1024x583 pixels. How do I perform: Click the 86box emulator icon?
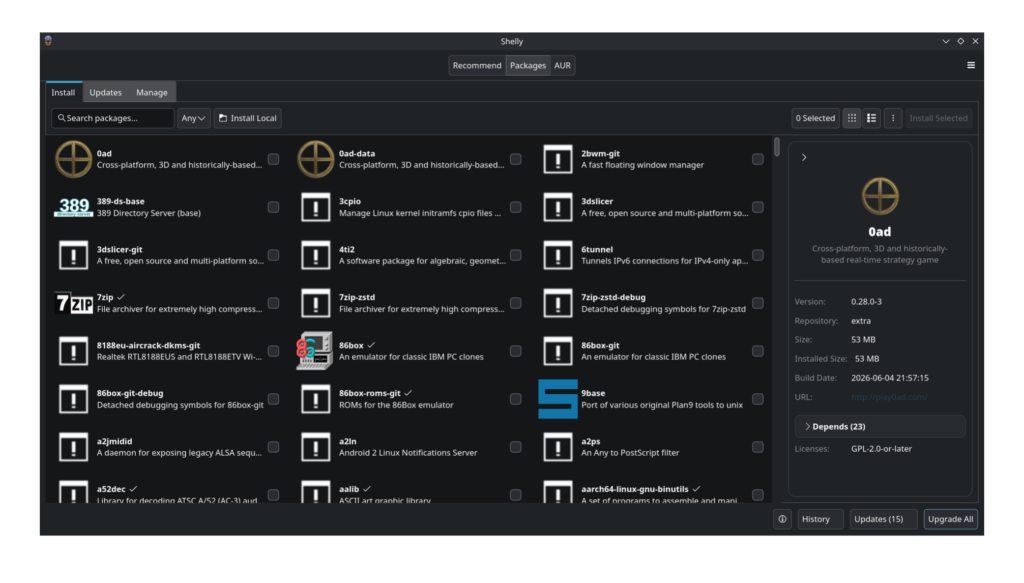[315, 351]
